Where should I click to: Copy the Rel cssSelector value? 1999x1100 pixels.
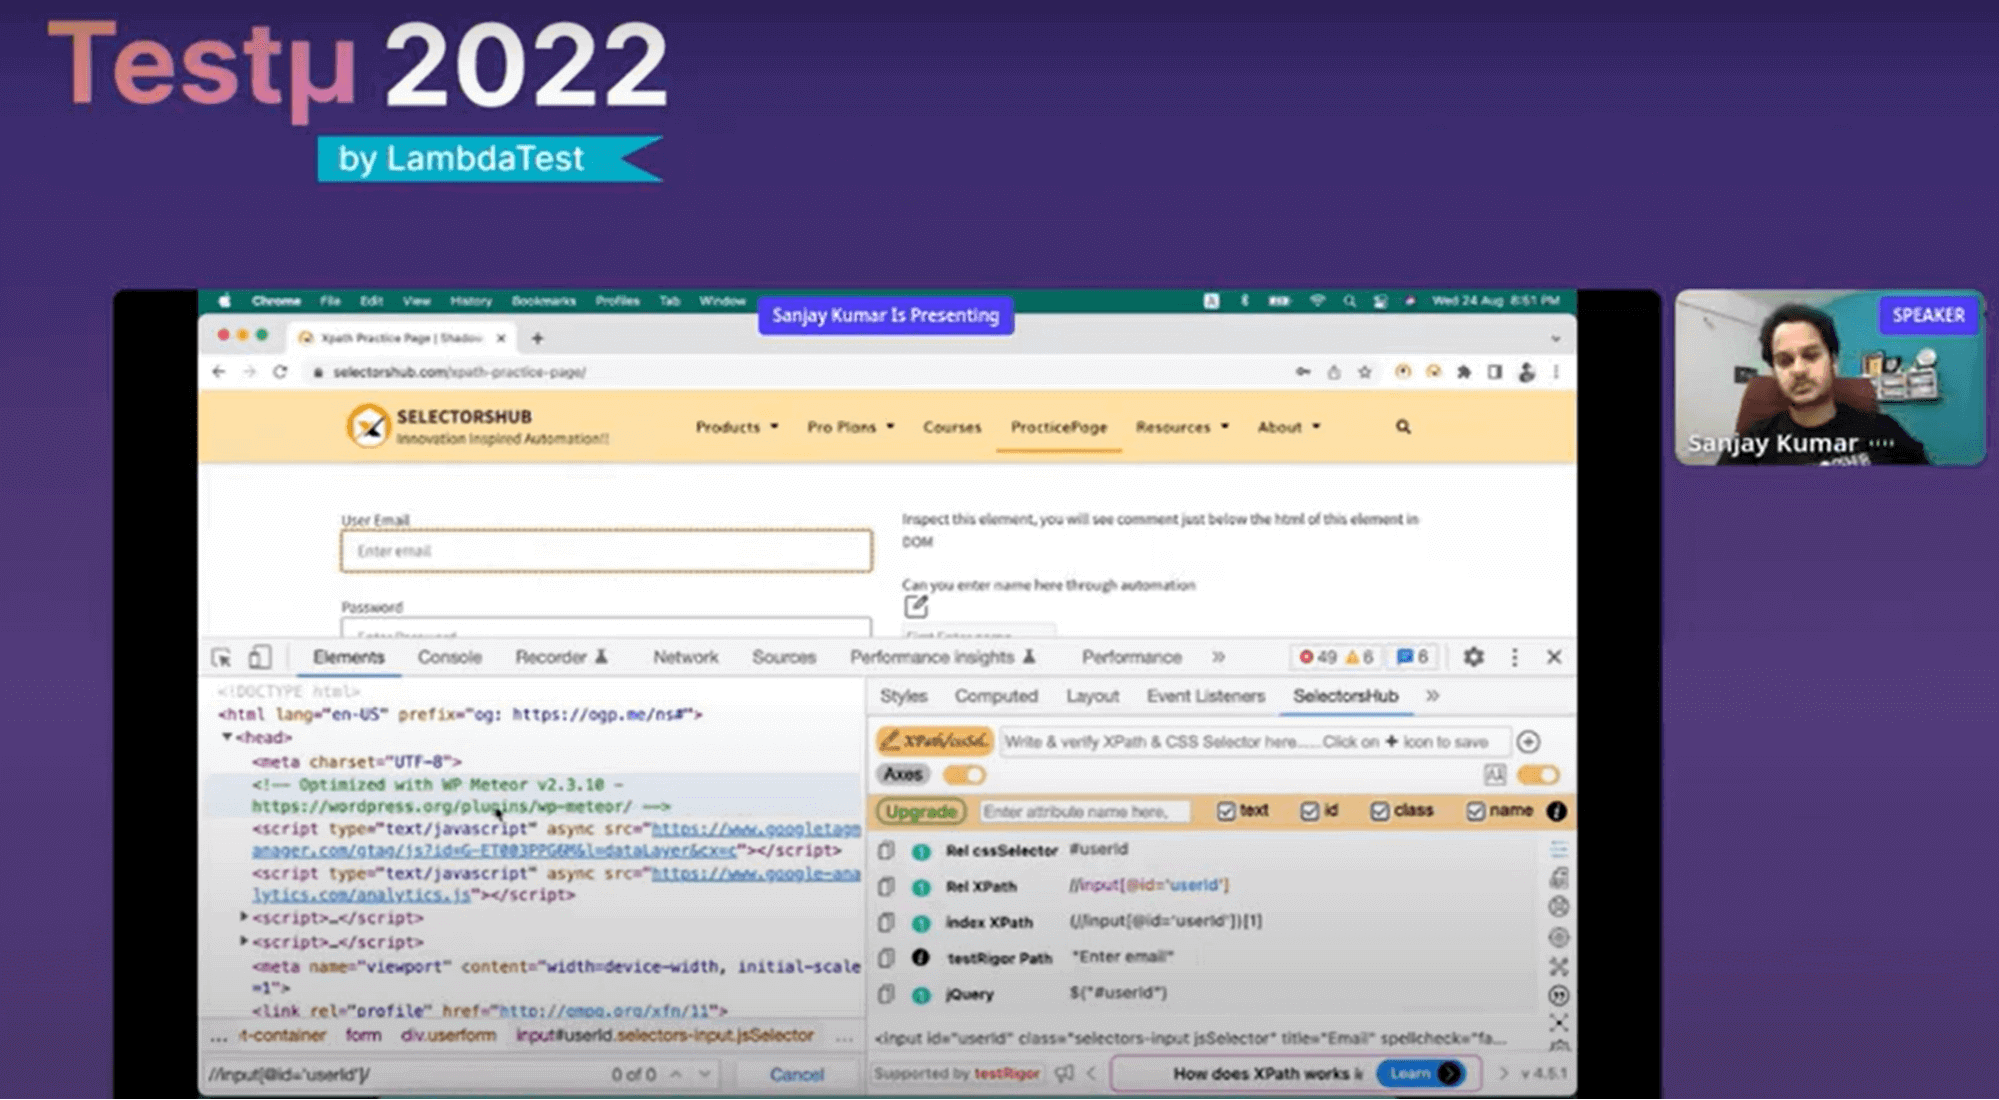886,850
